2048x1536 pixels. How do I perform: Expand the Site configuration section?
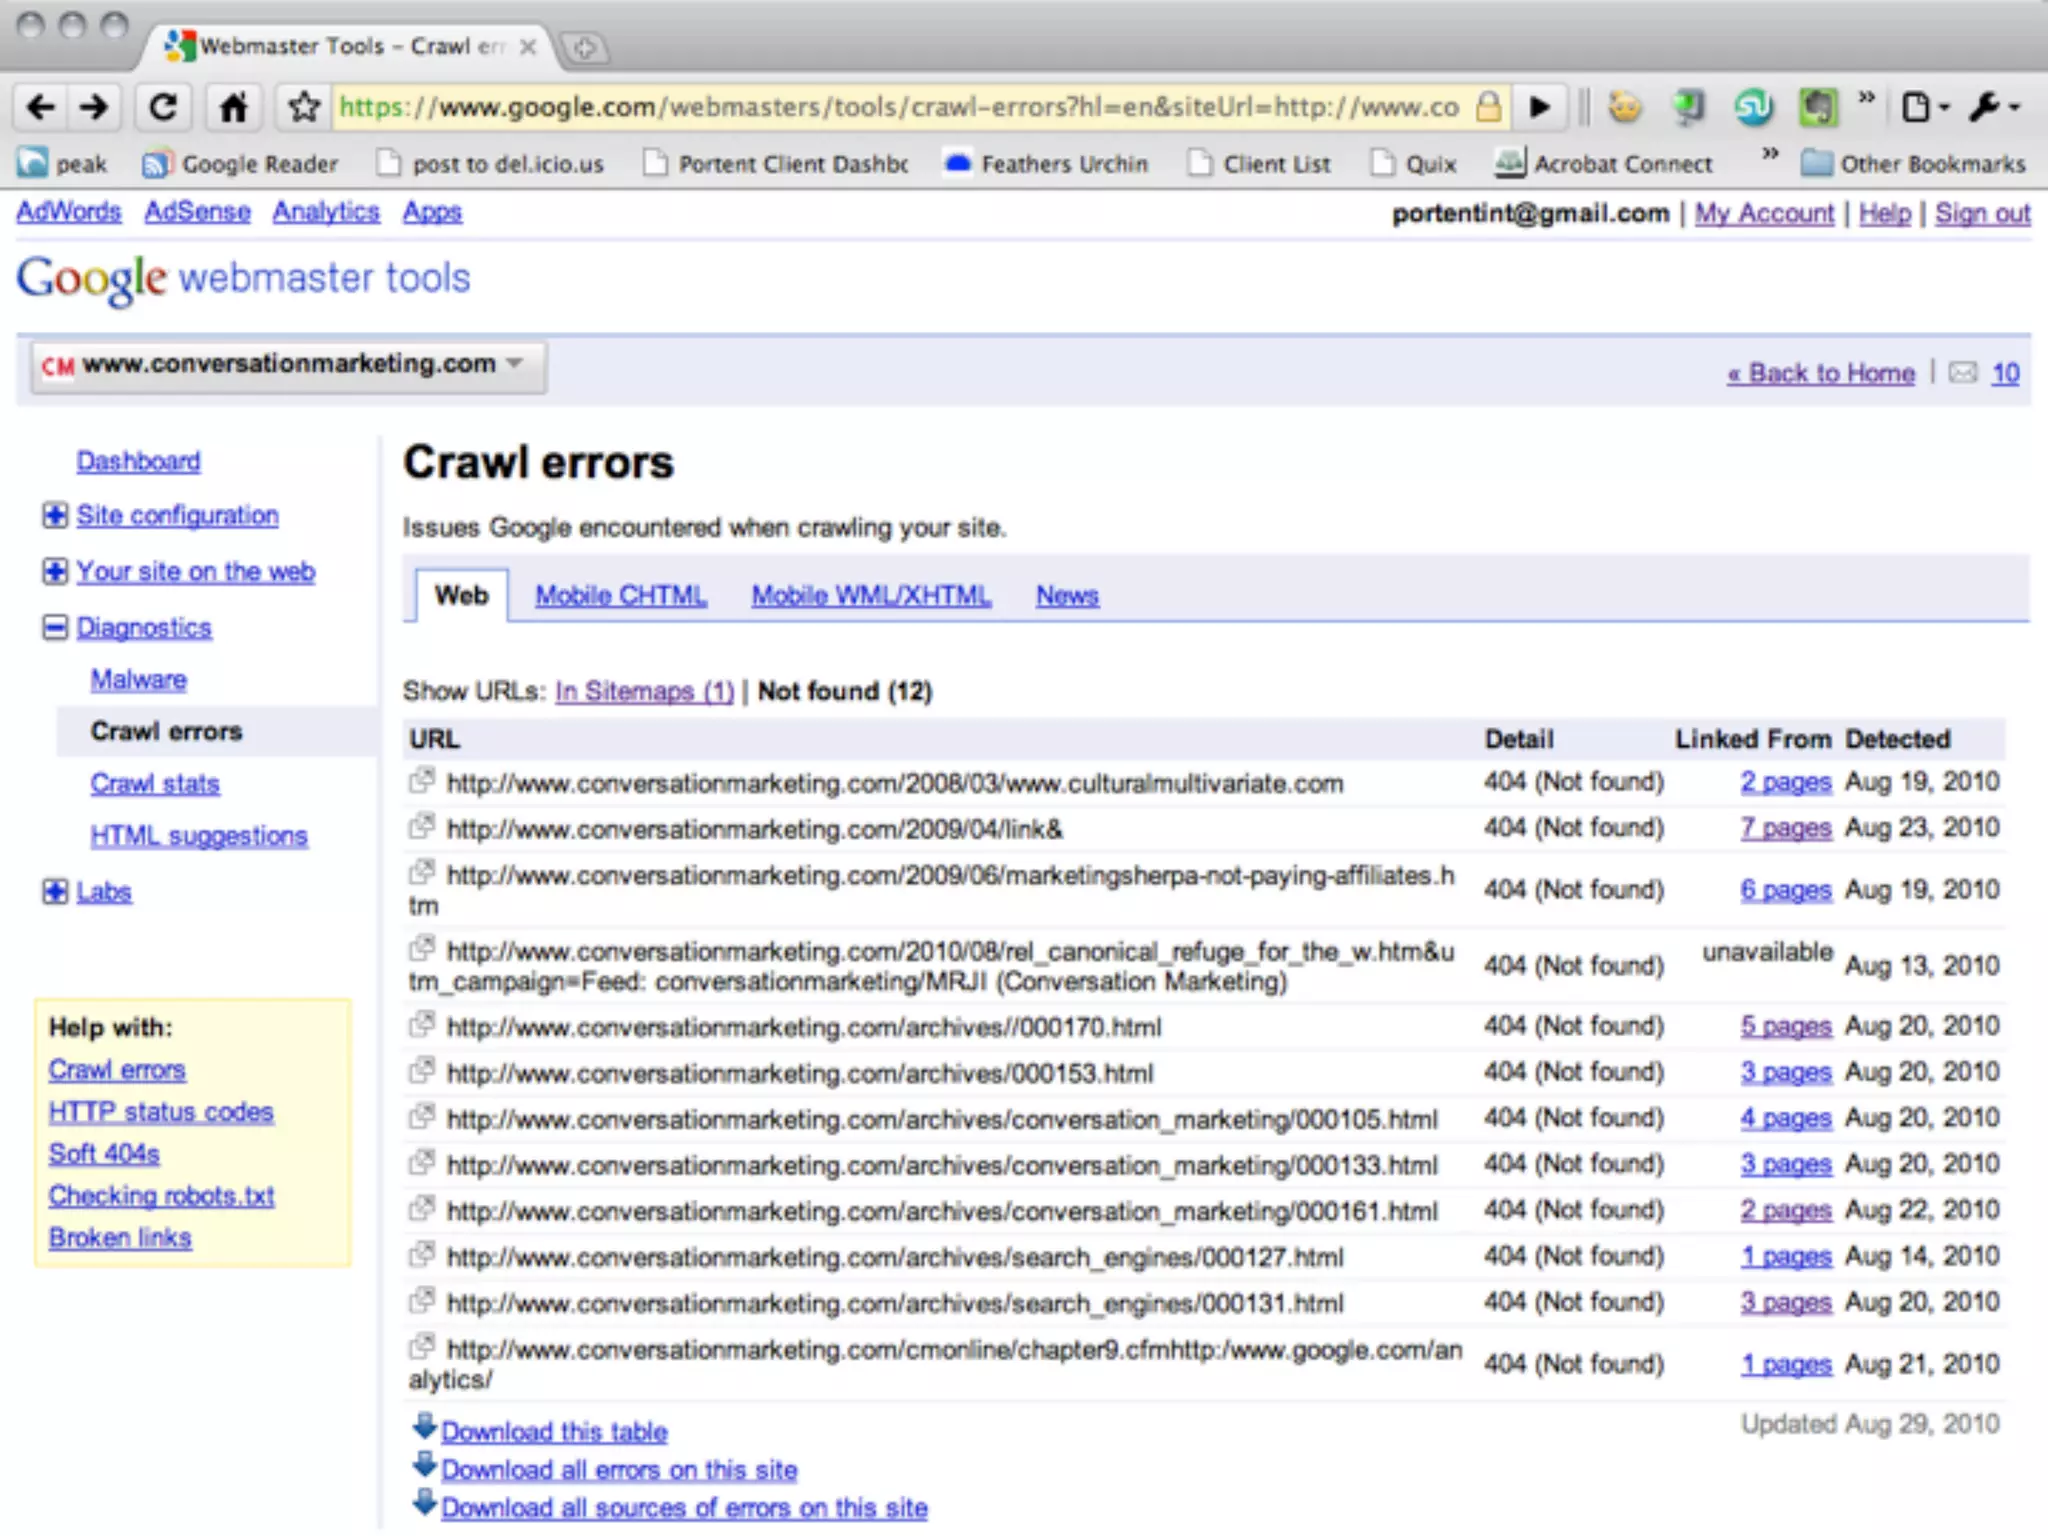point(55,515)
